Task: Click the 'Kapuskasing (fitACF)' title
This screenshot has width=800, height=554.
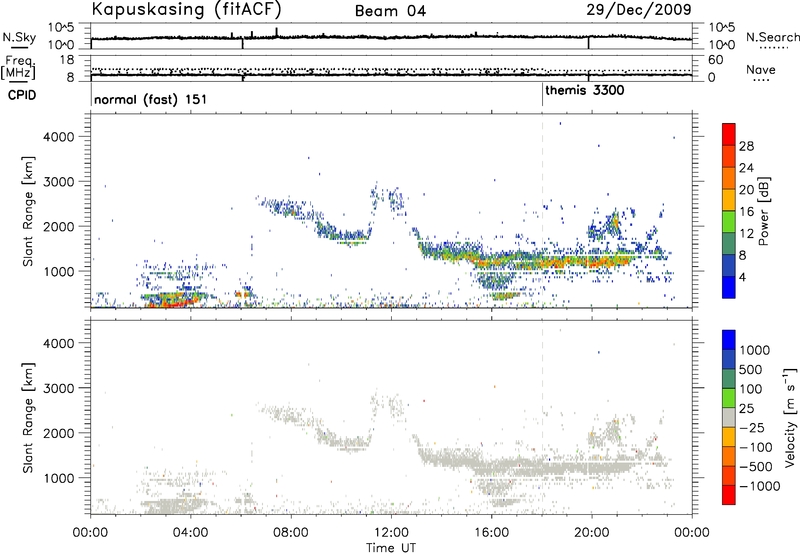Action: click(x=187, y=9)
